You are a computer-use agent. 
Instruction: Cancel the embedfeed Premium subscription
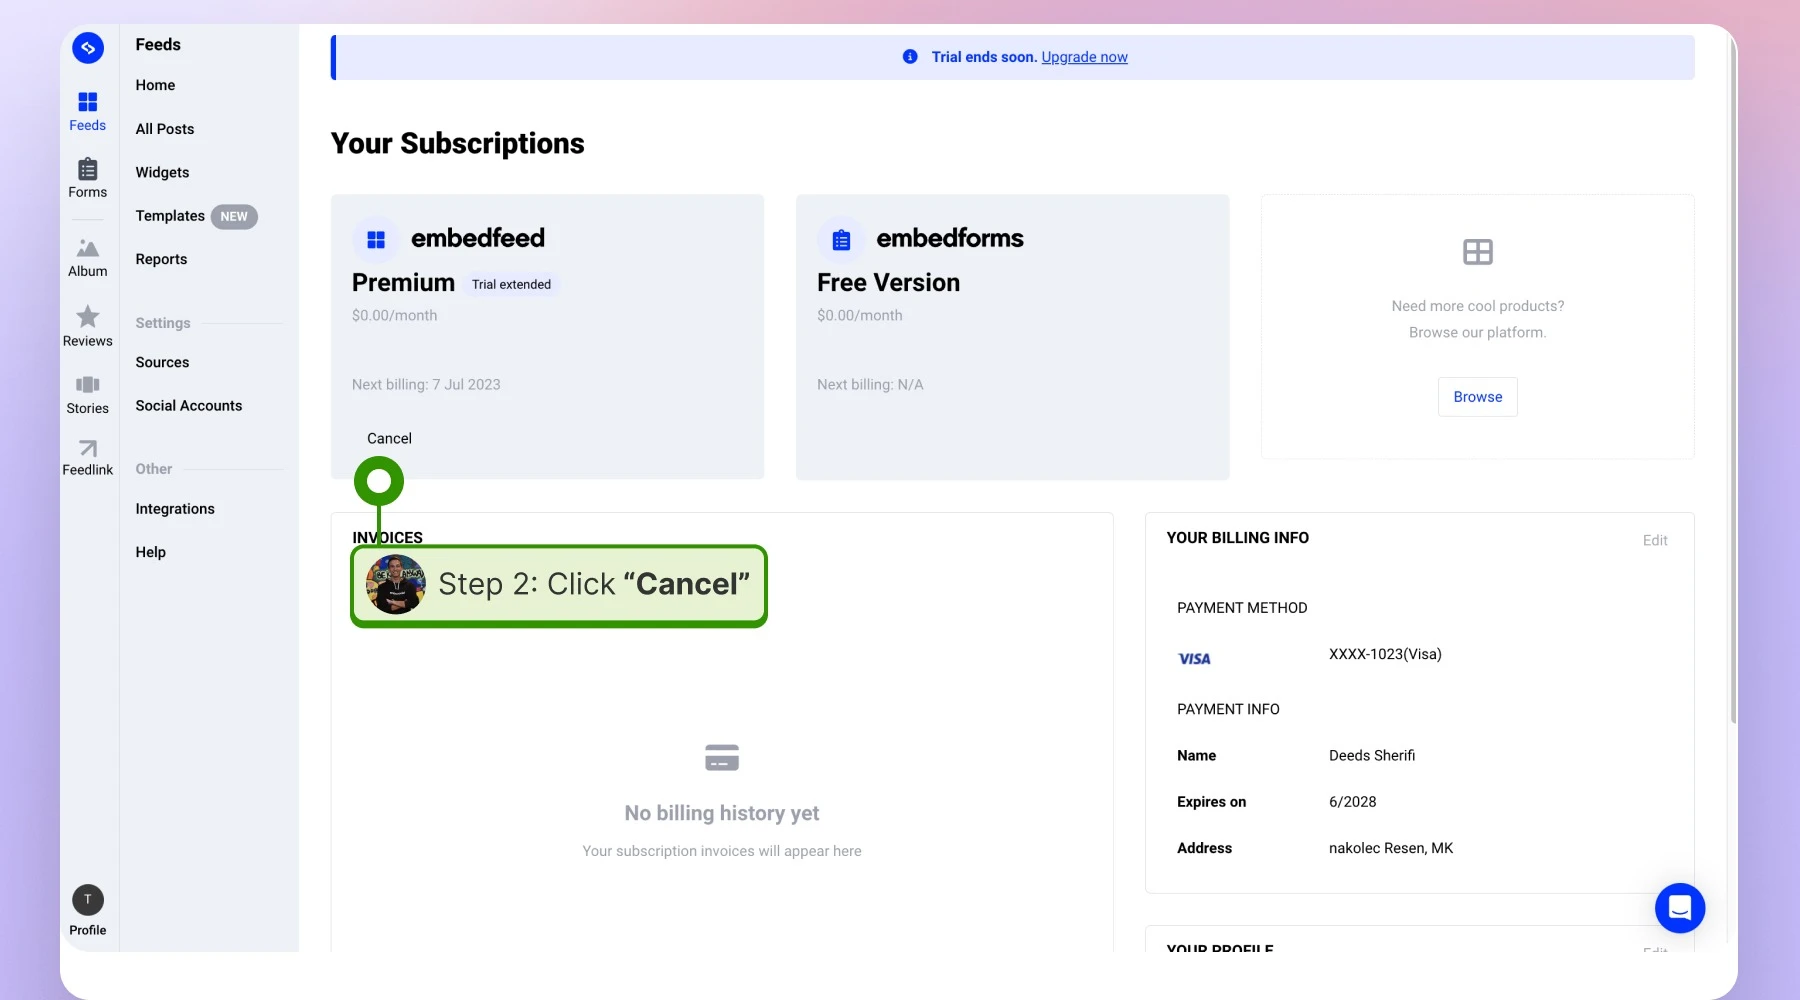click(x=389, y=439)
